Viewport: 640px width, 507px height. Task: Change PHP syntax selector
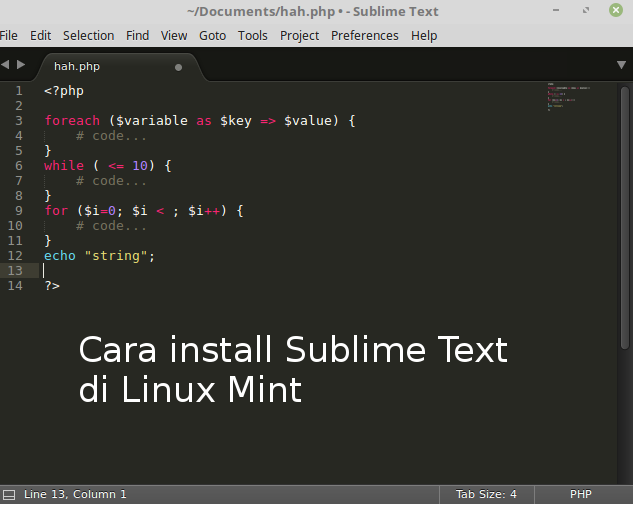tap(580, 494)
